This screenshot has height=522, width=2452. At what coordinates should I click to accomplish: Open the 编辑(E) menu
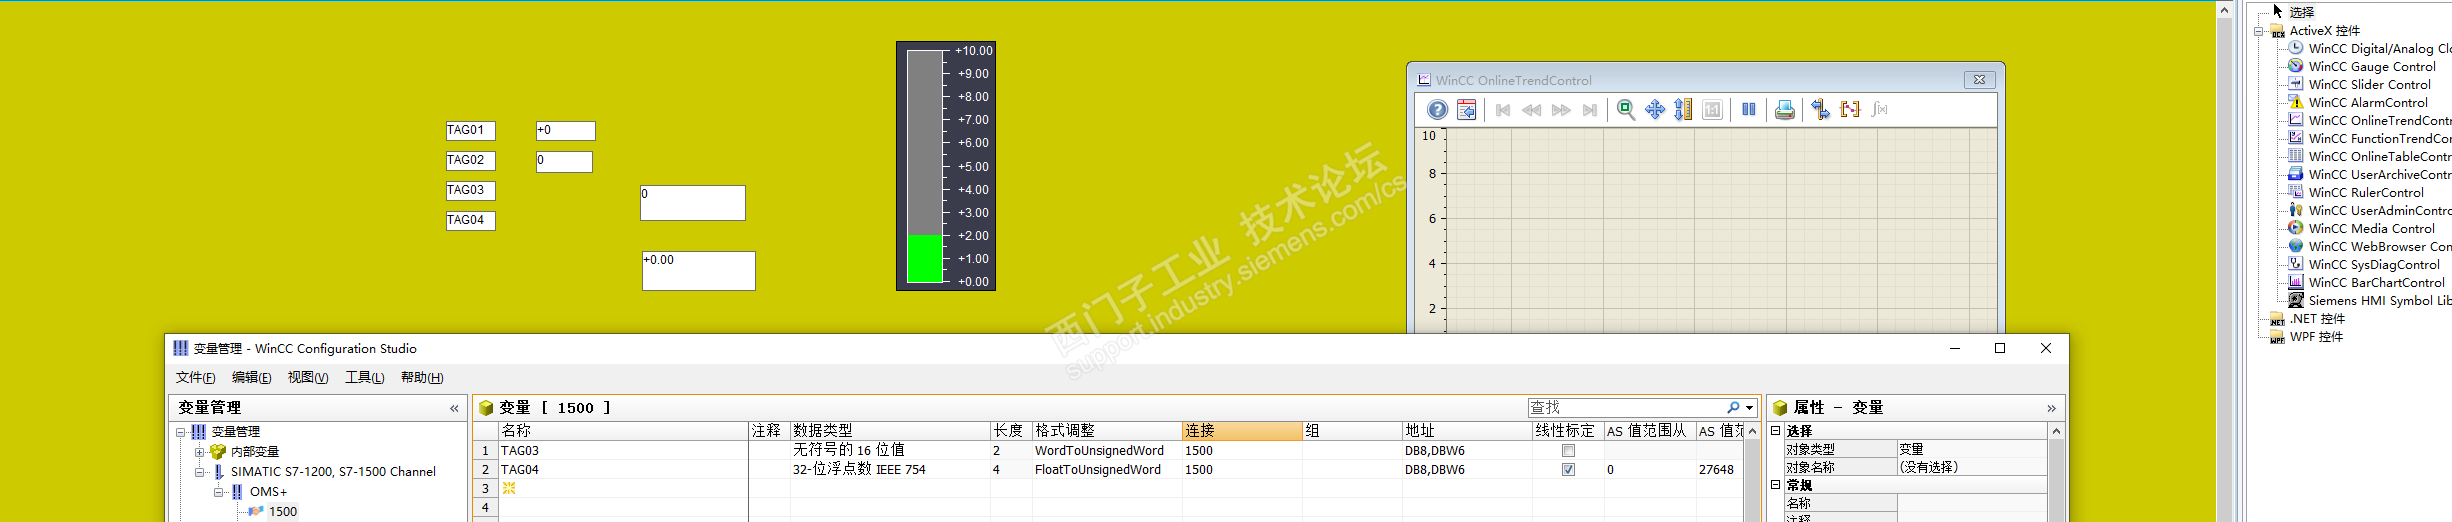(251, 377)
